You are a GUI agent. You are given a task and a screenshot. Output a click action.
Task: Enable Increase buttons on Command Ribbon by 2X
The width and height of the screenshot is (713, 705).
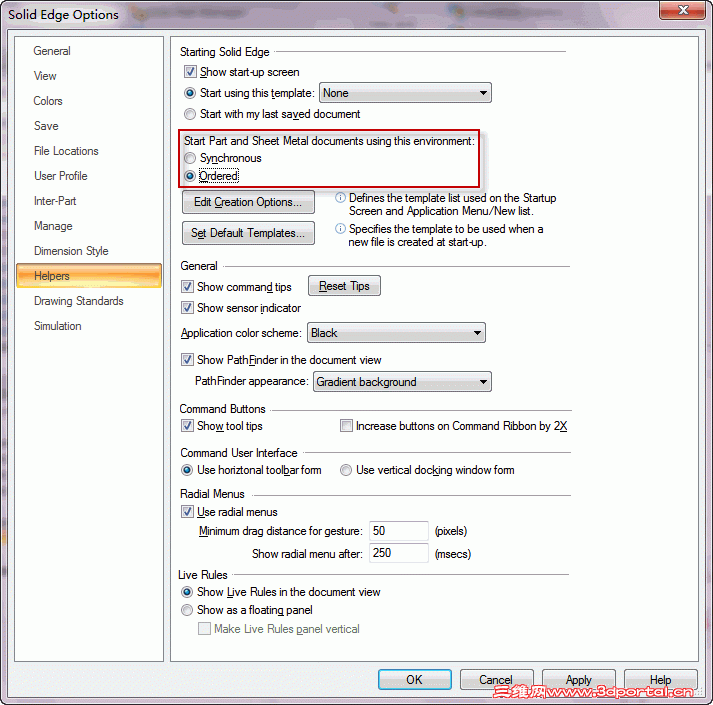[x=346, y=426]
